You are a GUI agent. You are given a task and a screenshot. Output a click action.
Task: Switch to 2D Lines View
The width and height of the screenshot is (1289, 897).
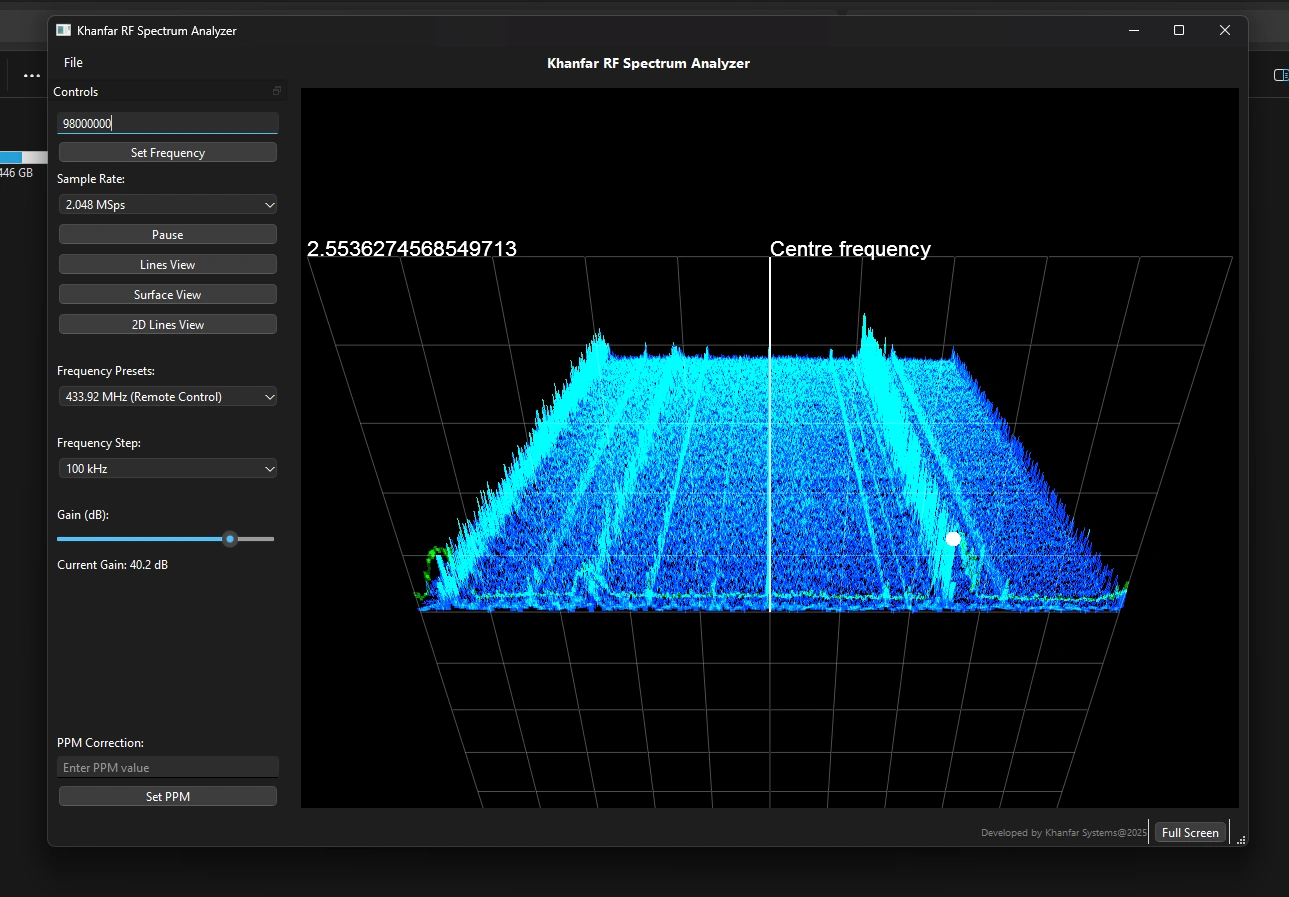[167, 324]
